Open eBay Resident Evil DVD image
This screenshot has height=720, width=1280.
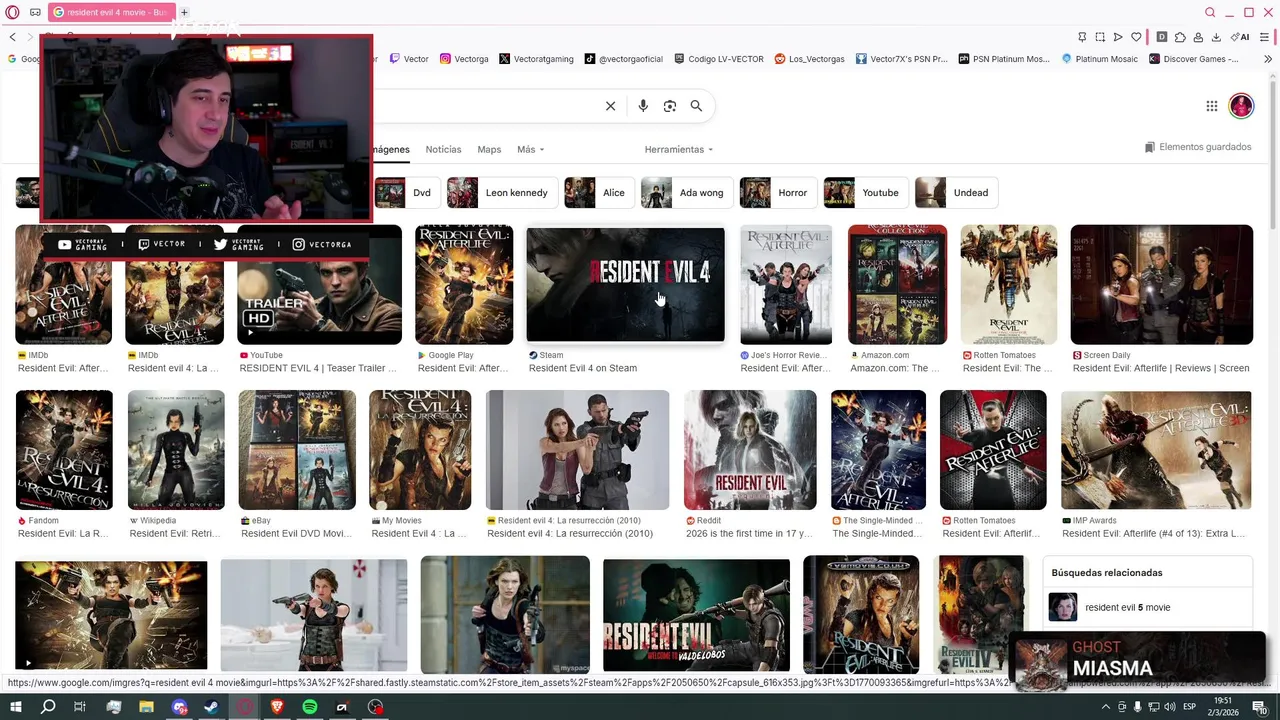pyautogui.click(x=297, y=450)
